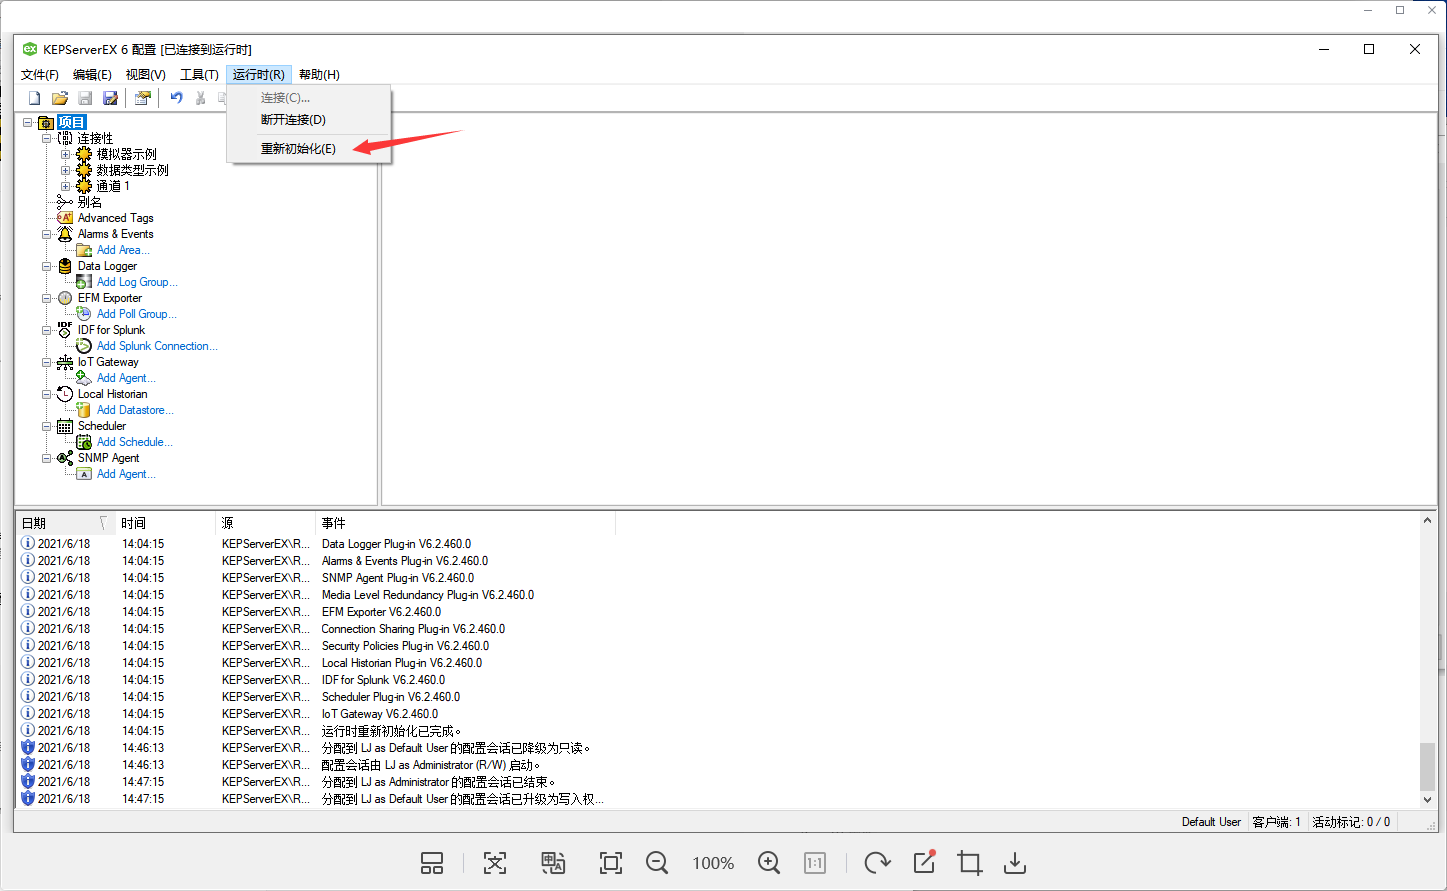Click the 100% zoom level text
The width and height of the screenshot is (1447, 891).
point(713,863)
